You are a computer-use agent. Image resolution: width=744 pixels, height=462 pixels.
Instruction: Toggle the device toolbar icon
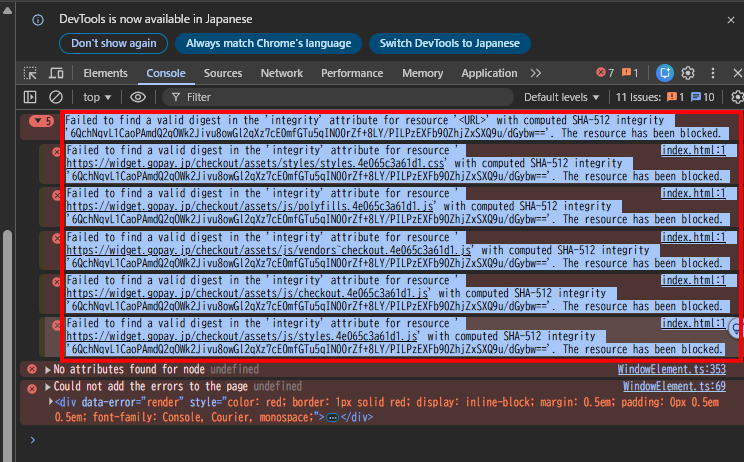(56, 73)
